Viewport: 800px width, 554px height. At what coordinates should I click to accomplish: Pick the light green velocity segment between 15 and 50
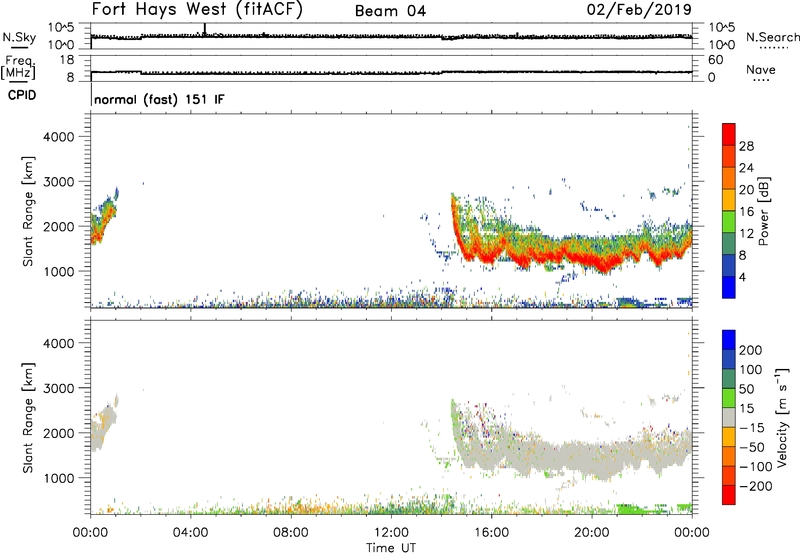[729, 398]
